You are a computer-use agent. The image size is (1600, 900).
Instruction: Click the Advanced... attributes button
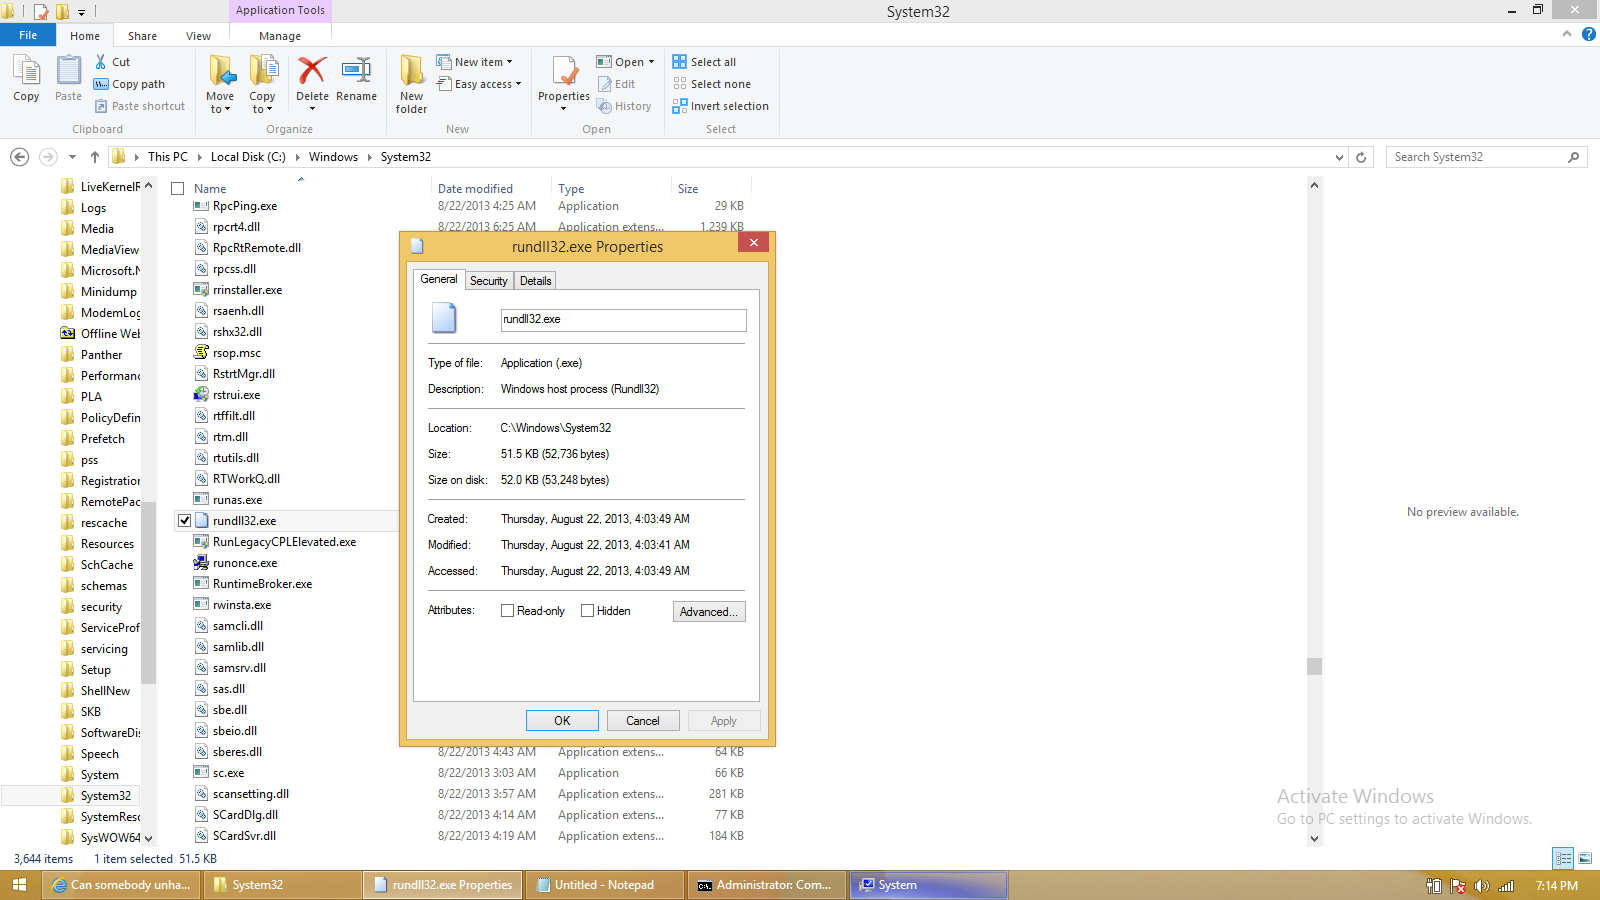pos(709,612)
